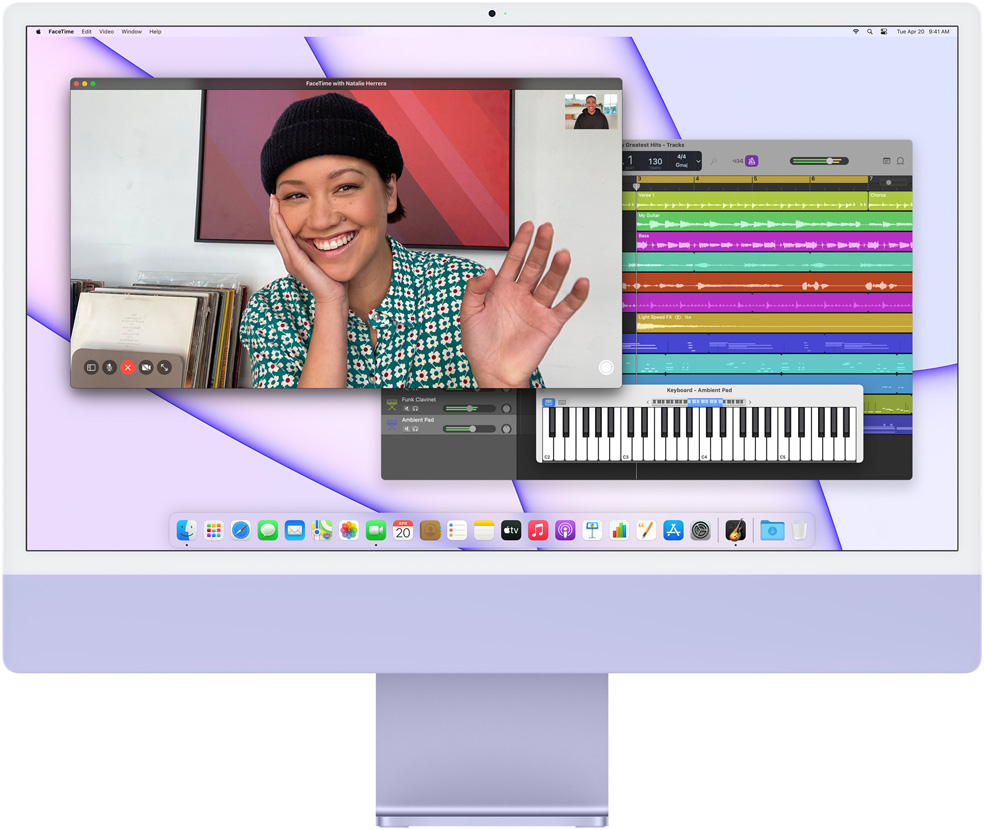Mute the Funk Clavinet track

[x=405, y=407]
